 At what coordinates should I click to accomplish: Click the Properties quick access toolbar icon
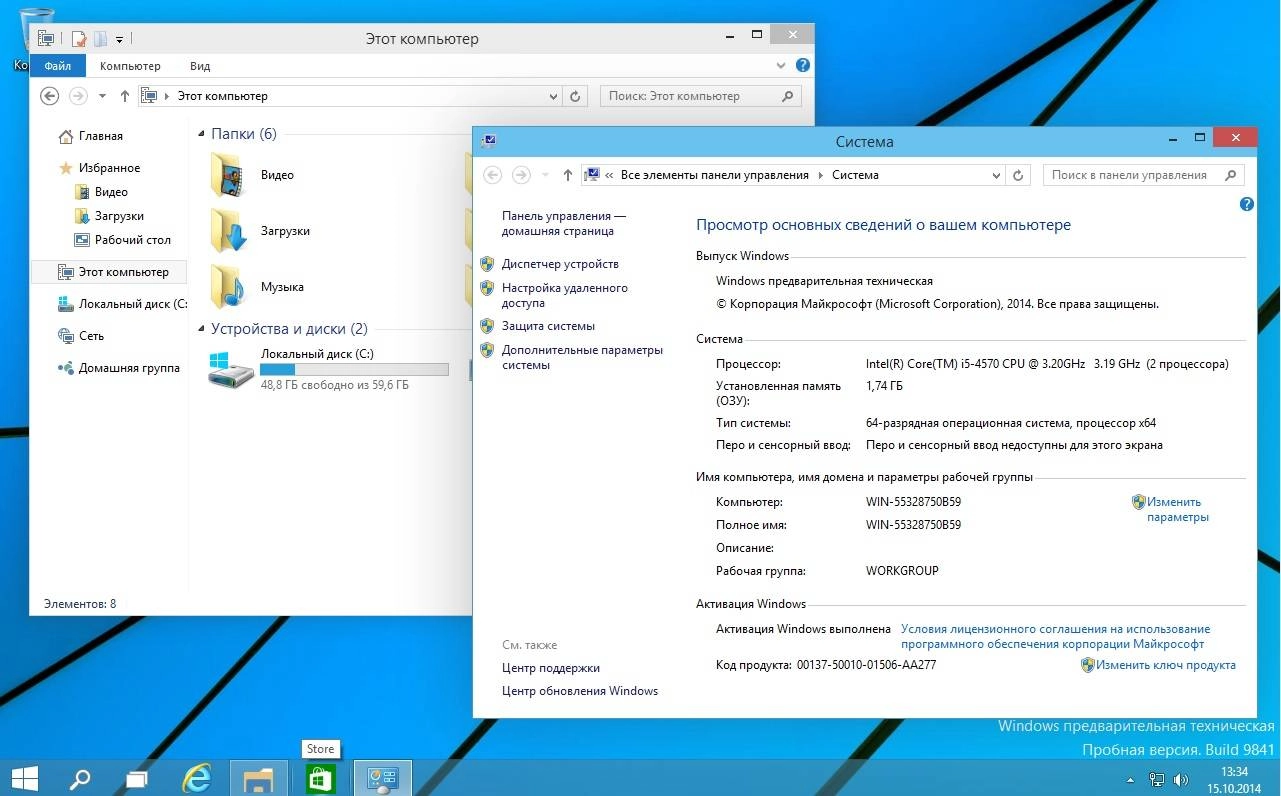coord(79,39)
